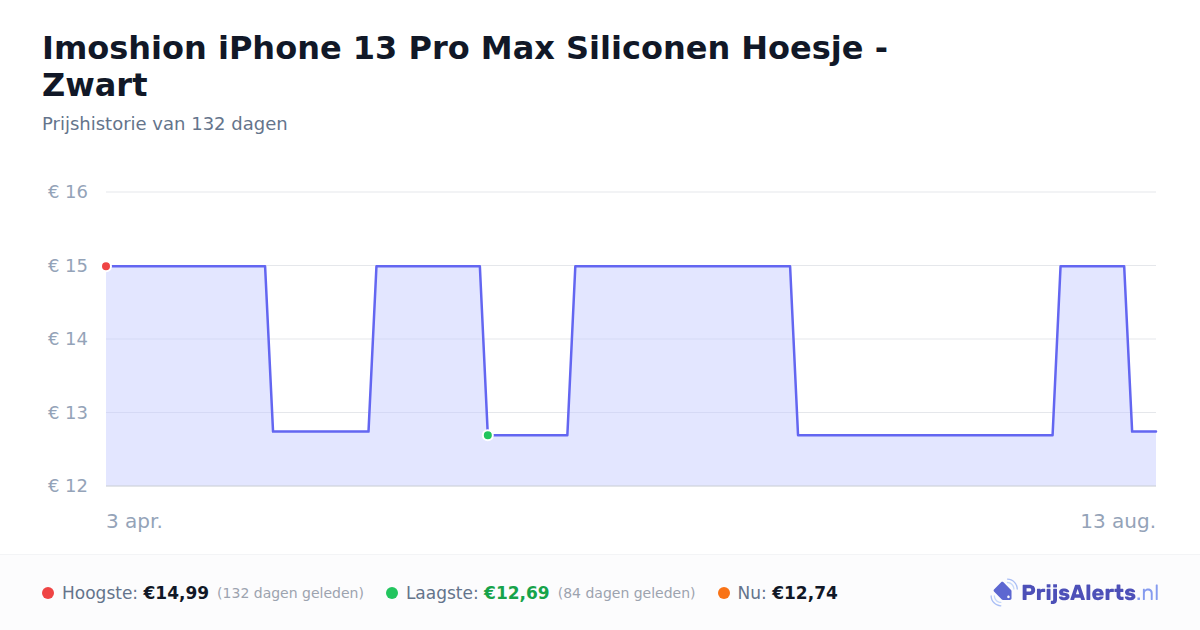Image resolution: width=1200 pixels, height=630 pixels.
Task: Click the highest price €14,99 value
Action: click(176, 593)
